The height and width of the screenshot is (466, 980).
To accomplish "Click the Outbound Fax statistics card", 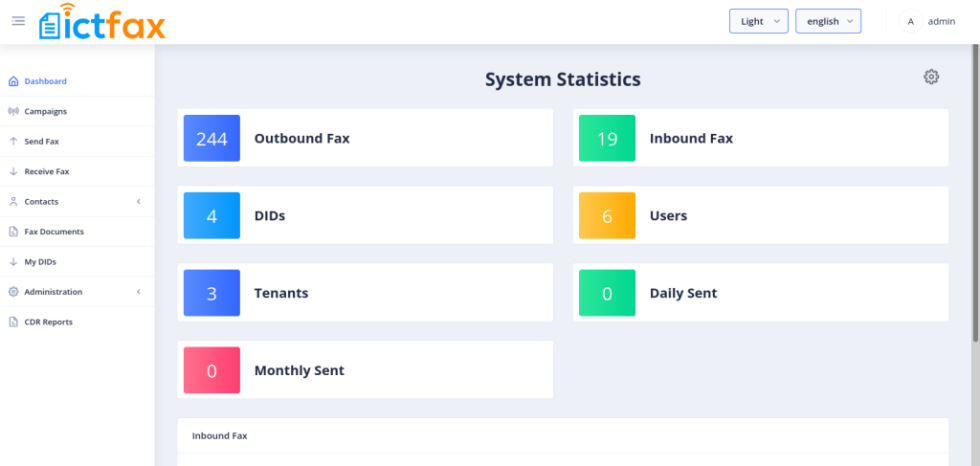I will [x=365, y=138].
